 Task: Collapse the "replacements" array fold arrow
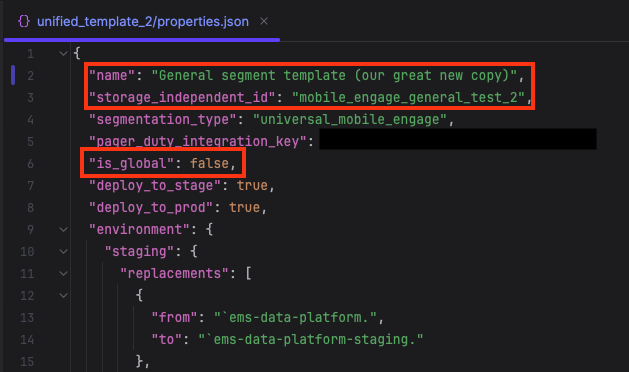click(x=63, y=274)
